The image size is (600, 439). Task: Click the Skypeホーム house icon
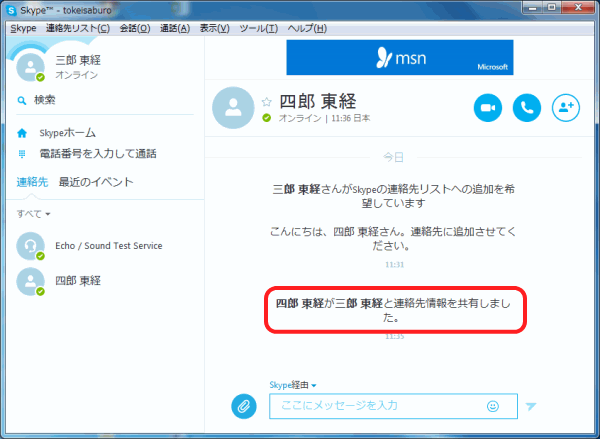[x=22, y=133]
